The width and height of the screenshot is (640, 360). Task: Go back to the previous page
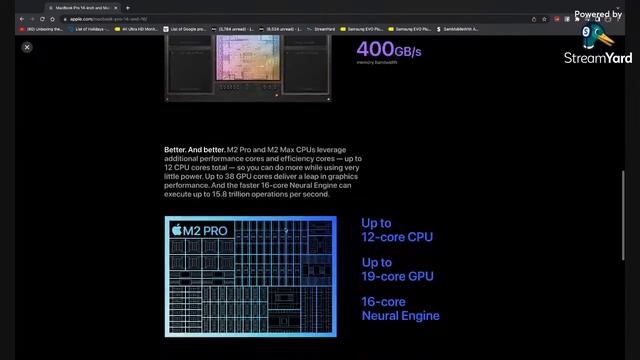pos(22,19)
